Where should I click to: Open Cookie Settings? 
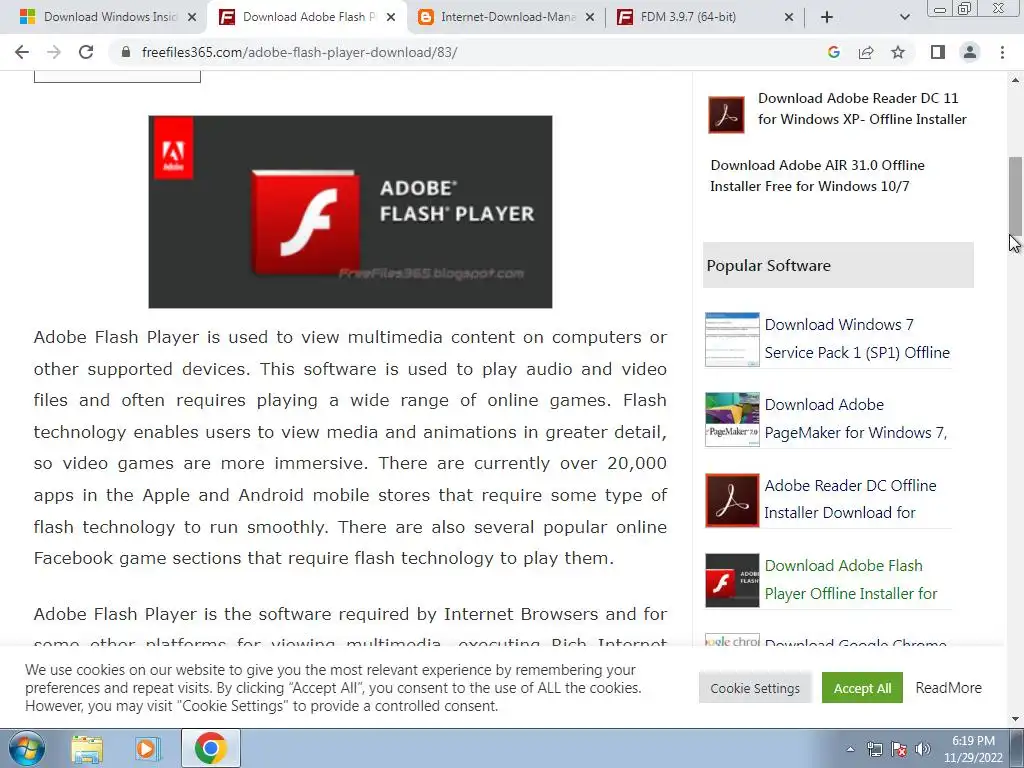coord(755,688)
